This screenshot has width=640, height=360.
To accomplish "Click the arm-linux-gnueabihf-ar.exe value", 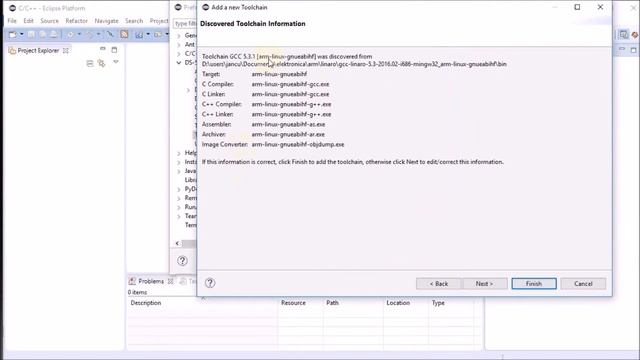I will [x=288, y=134].
